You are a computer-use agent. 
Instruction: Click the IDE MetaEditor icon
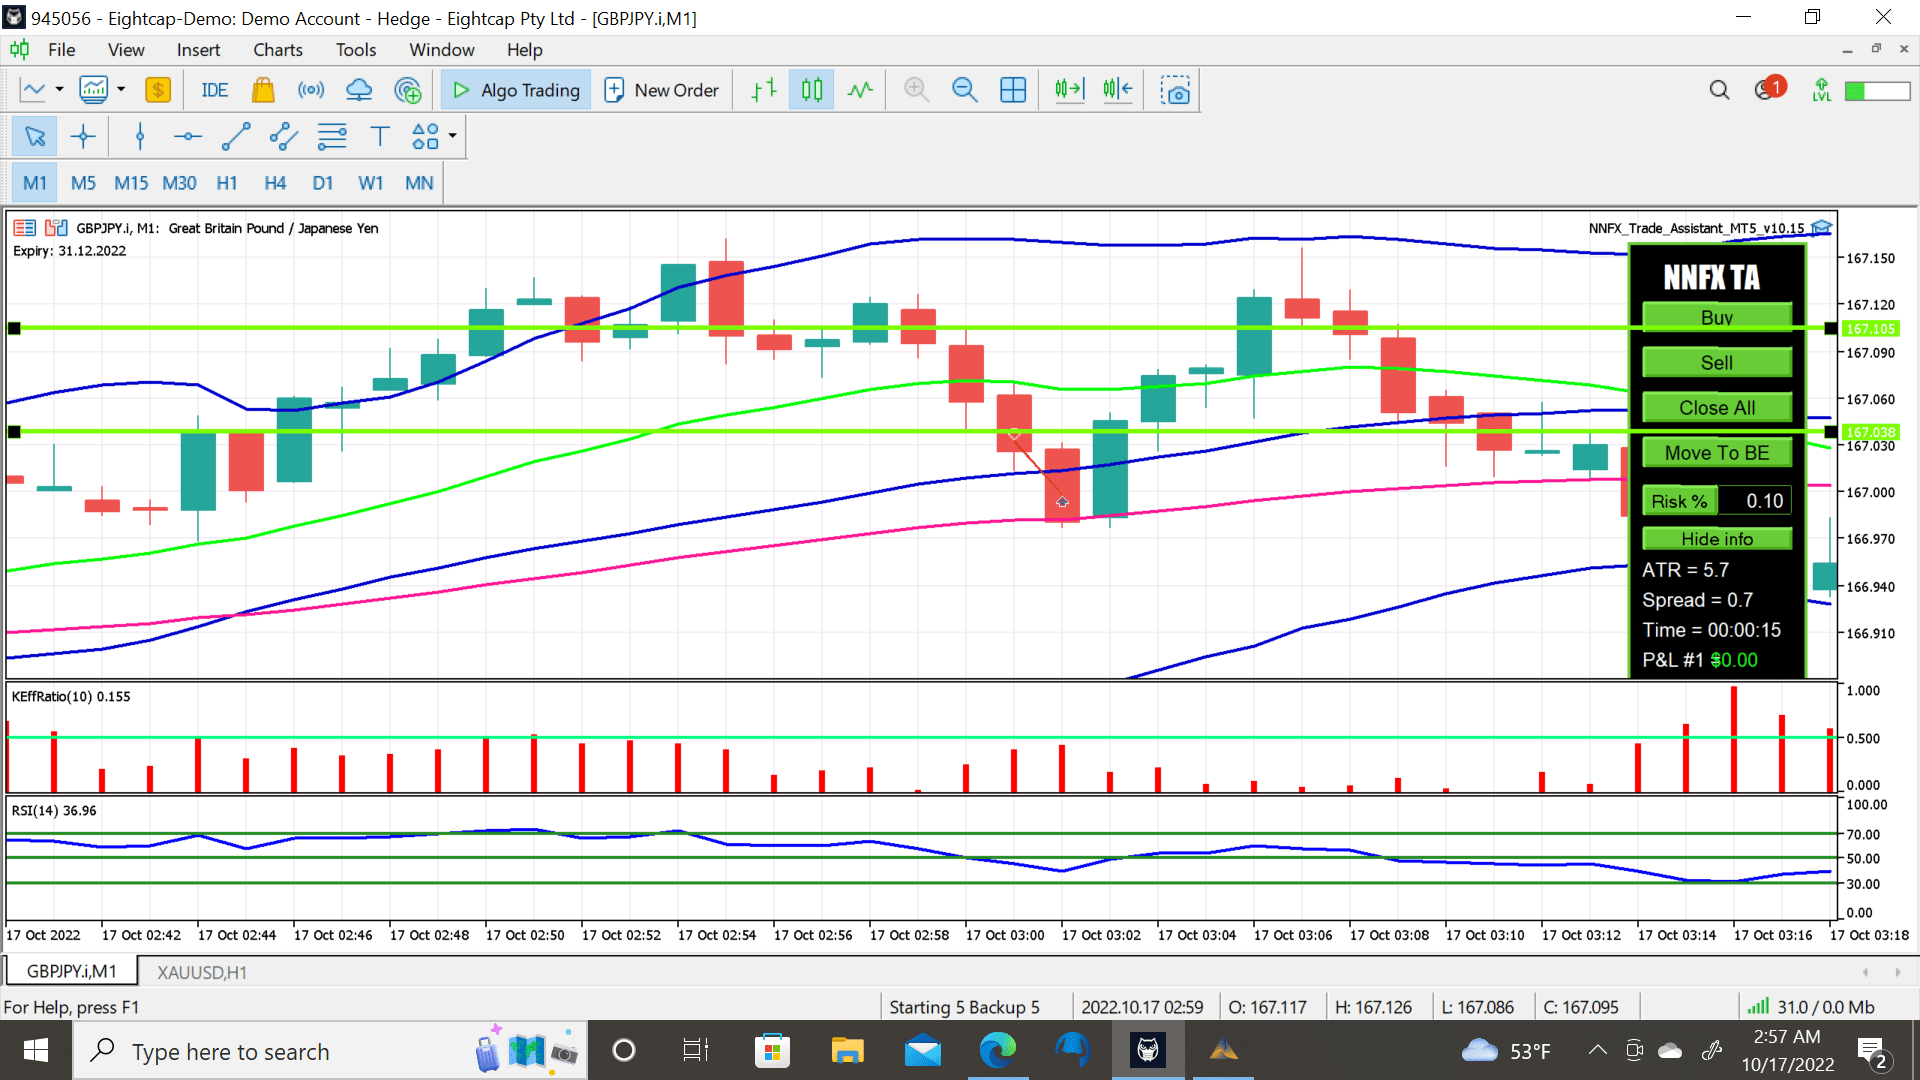(214, 90)
